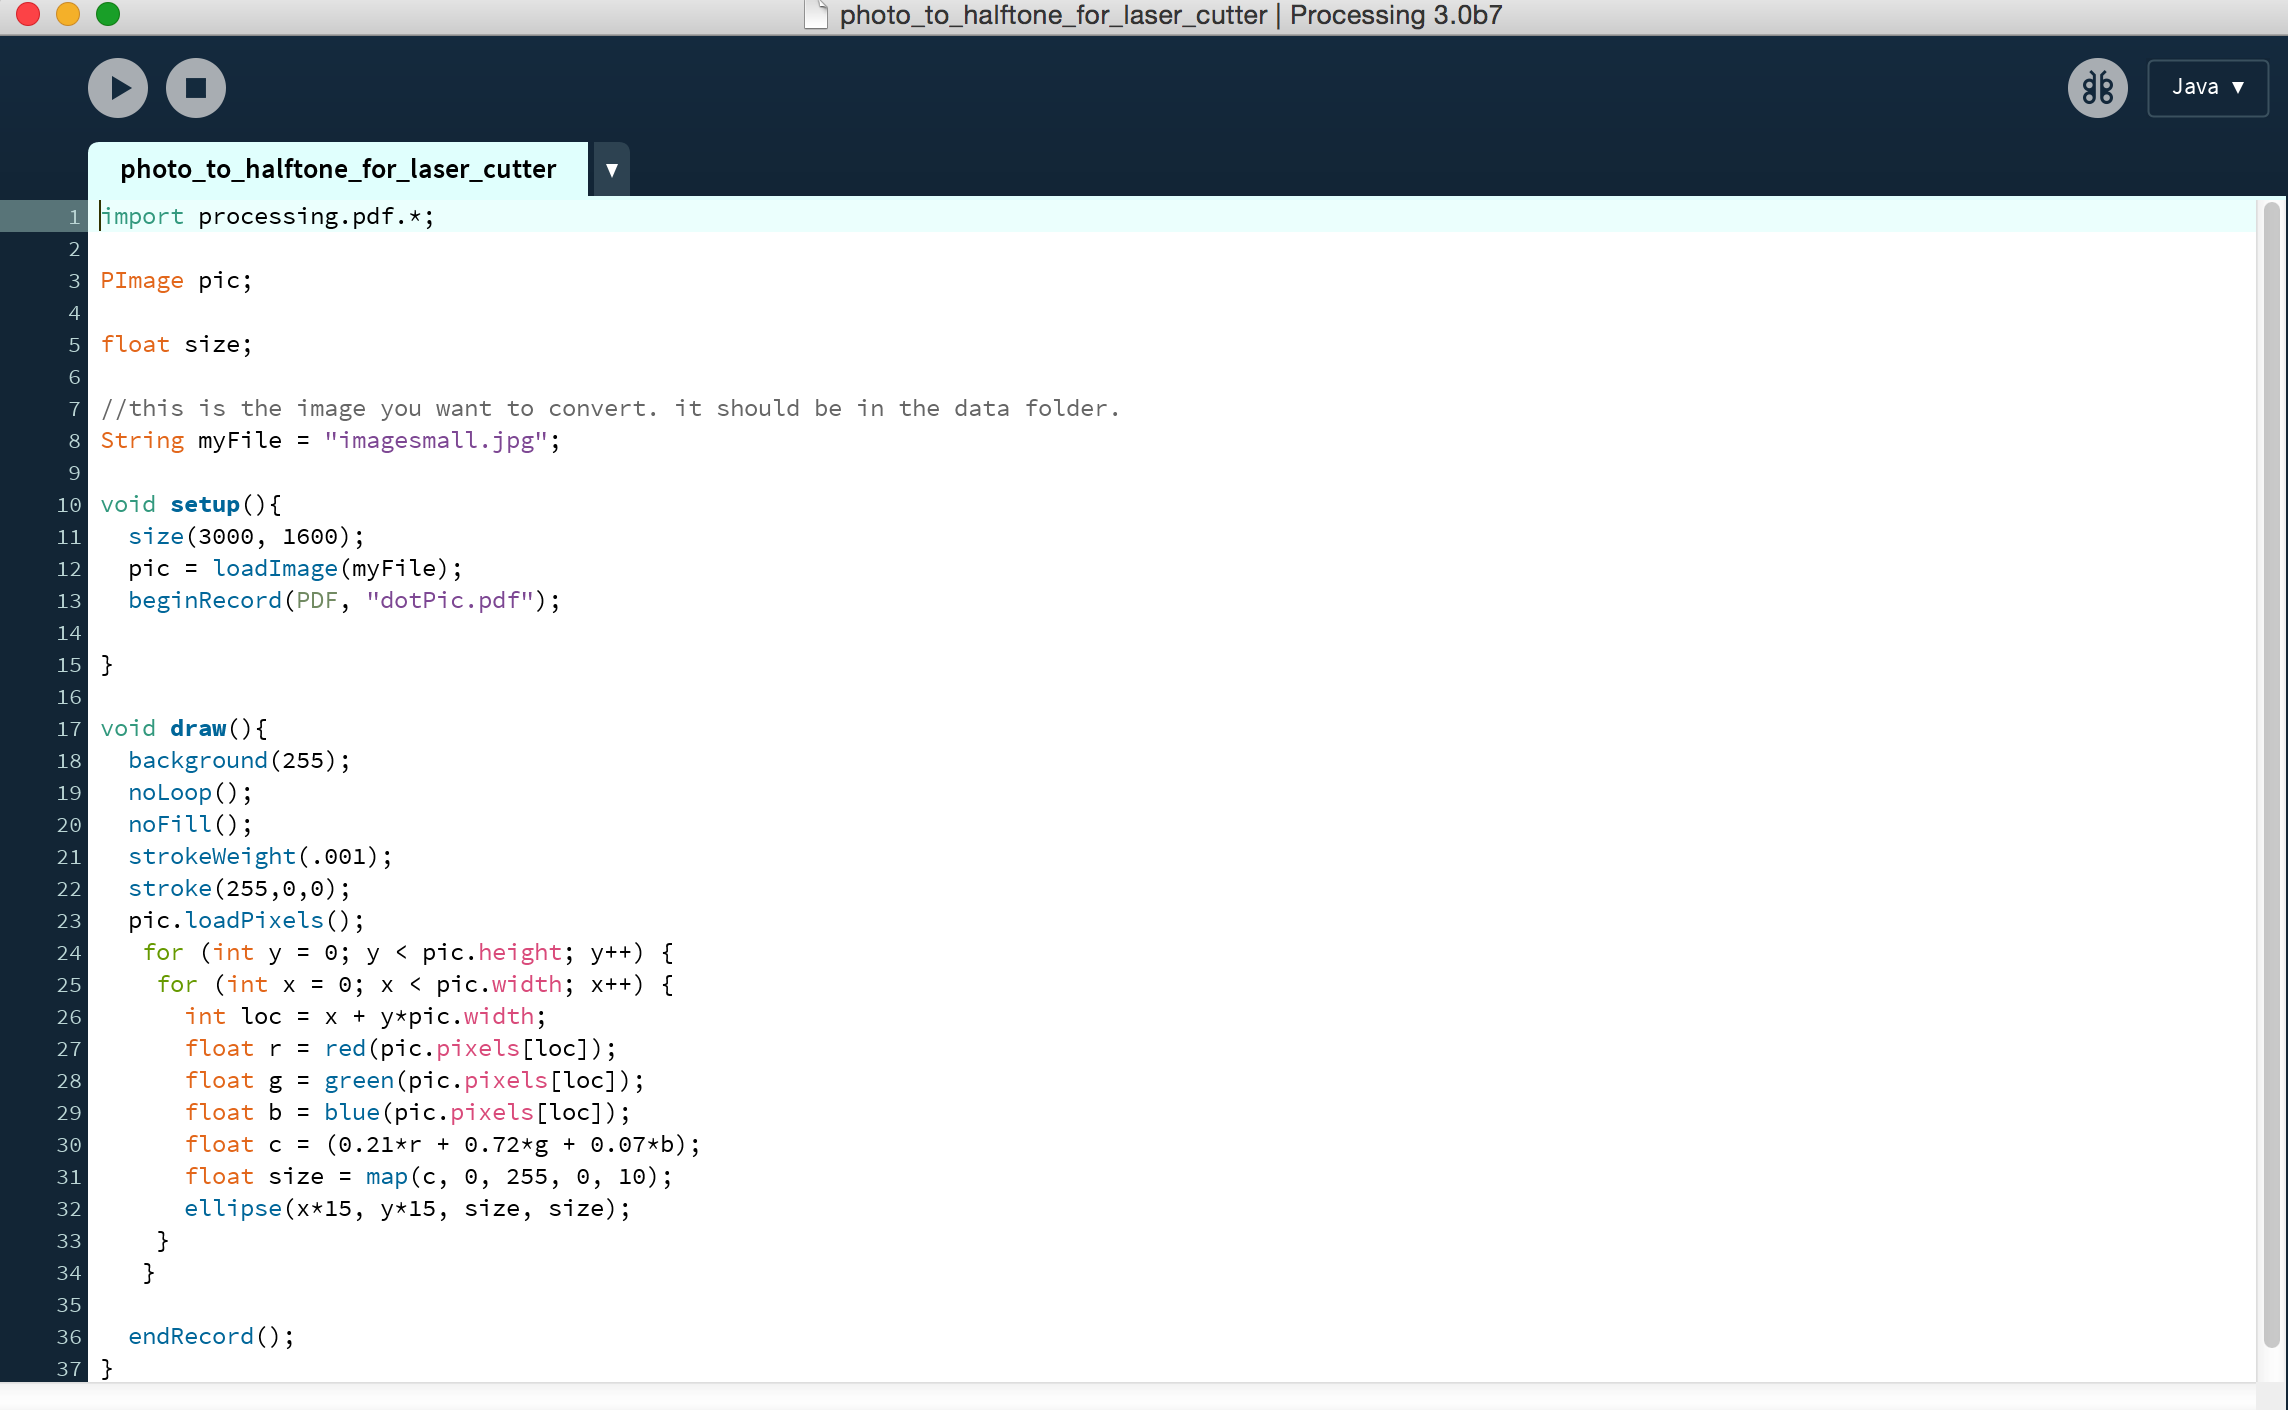The width and height of the screenshot is (2288, 1410).
Task: Stop the running sketch
Action: click(x=196, y=88)
